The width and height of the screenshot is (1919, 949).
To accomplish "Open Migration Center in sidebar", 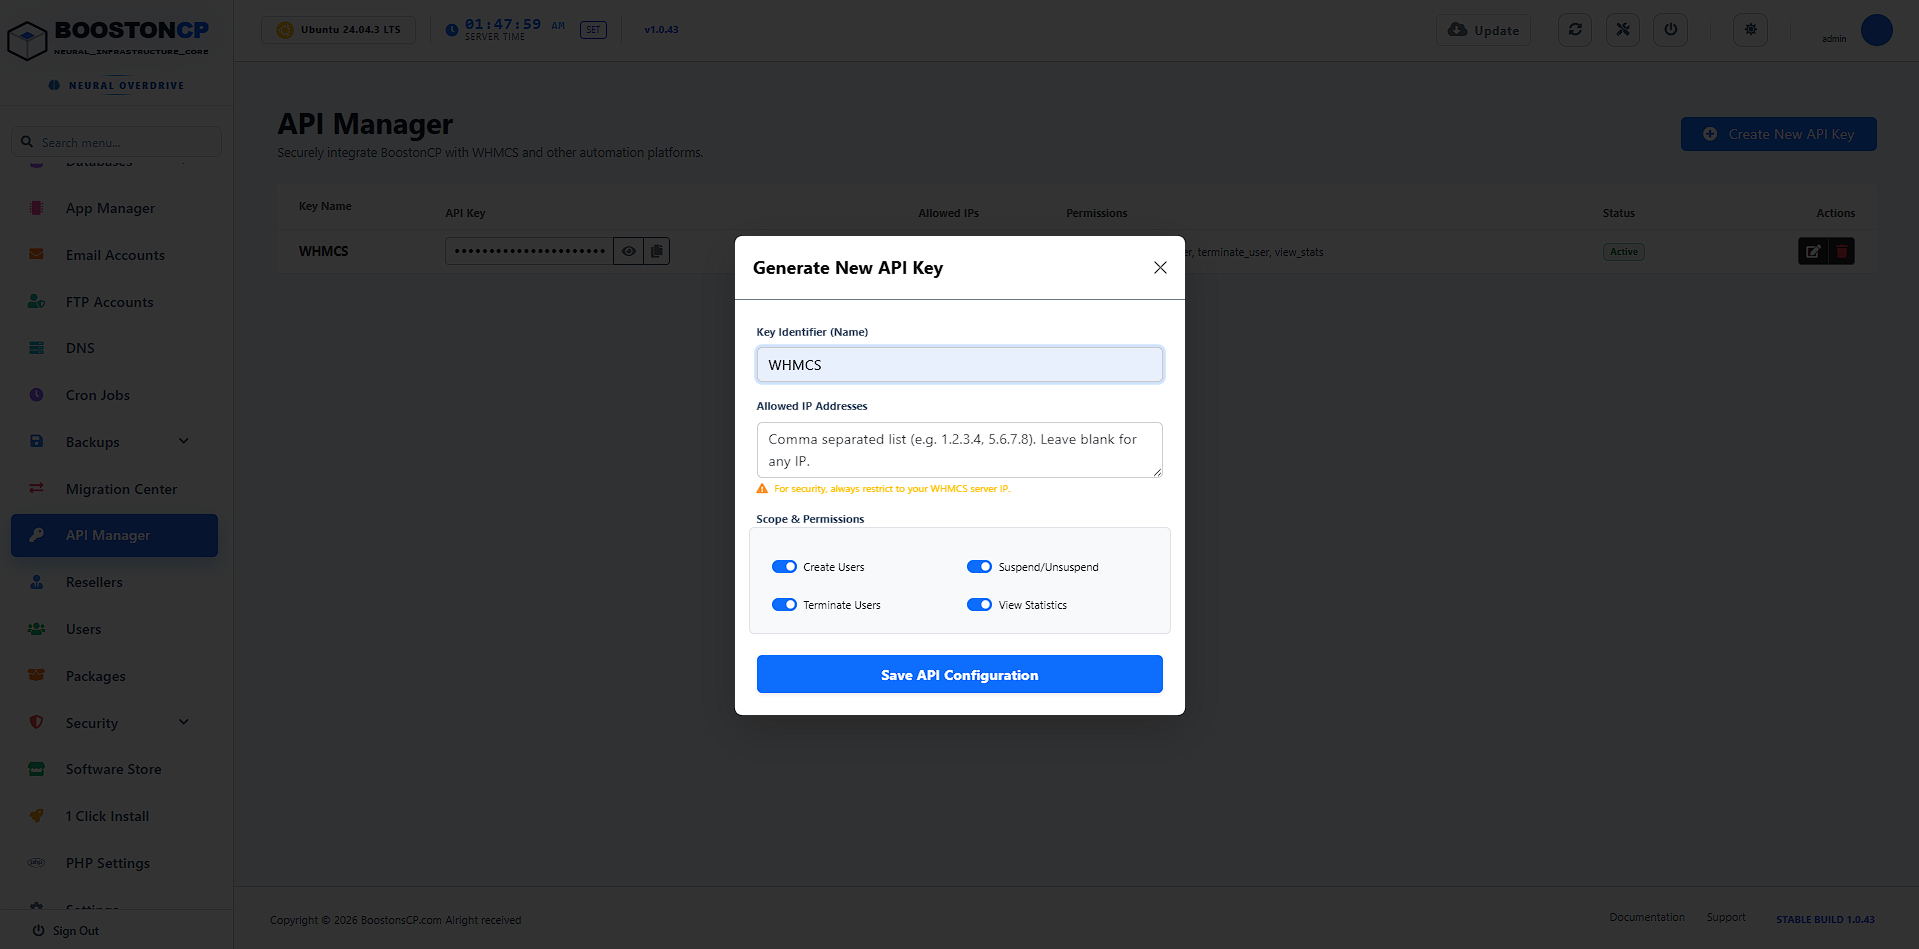I will (121, 489).
